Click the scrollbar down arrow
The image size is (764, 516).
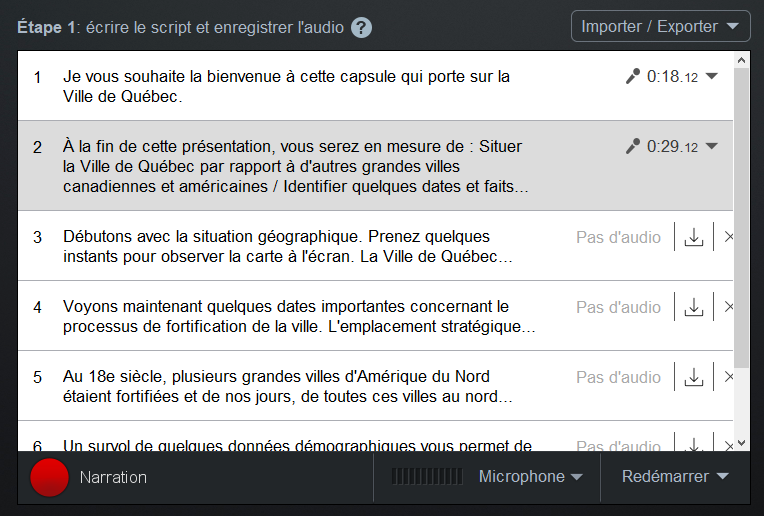tap(742, 443)
